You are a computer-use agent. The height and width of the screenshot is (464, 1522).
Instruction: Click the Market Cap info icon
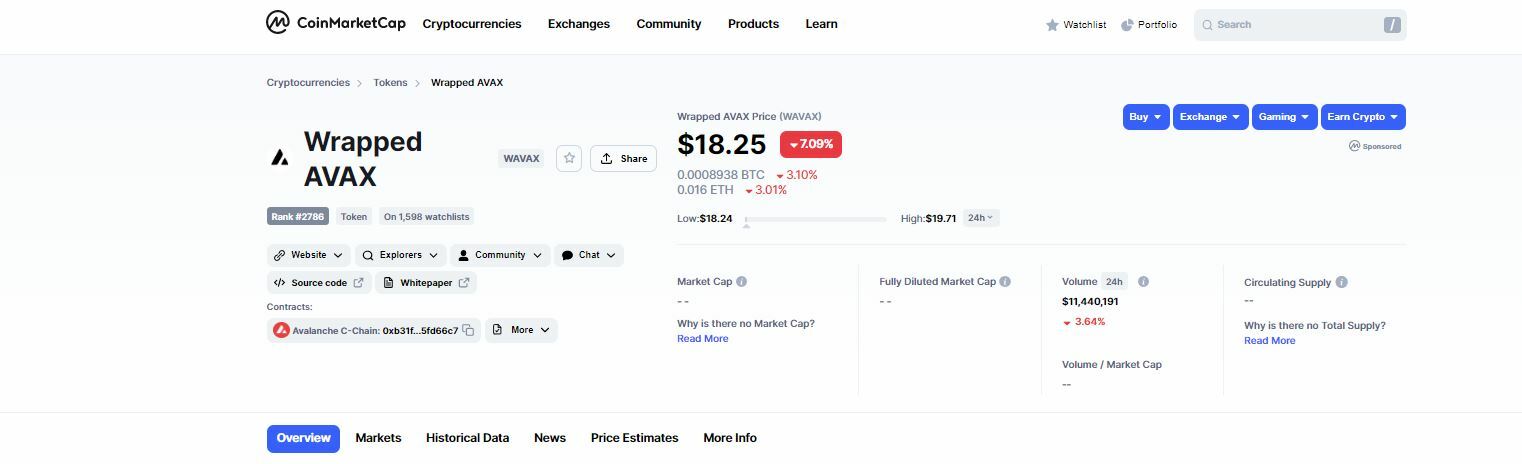tap(742, 282)
